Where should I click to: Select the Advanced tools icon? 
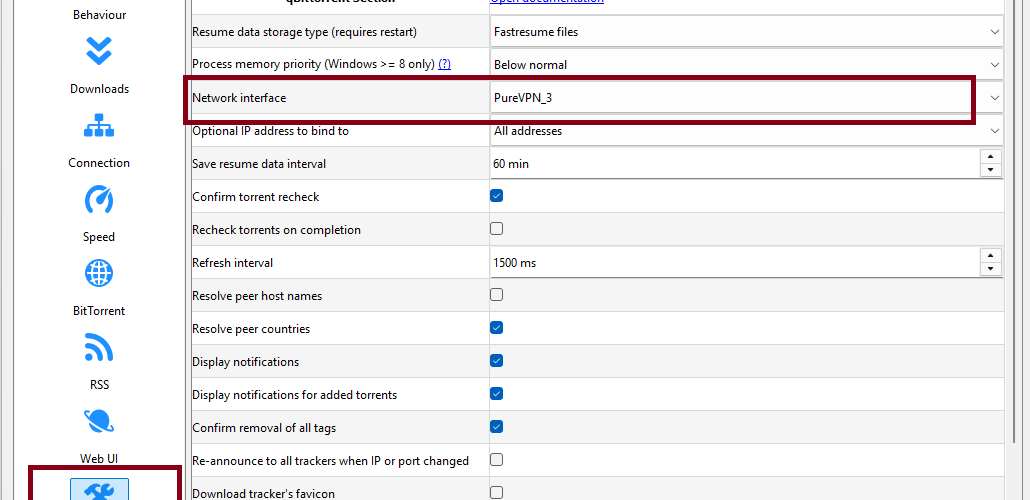pos(99,490)
